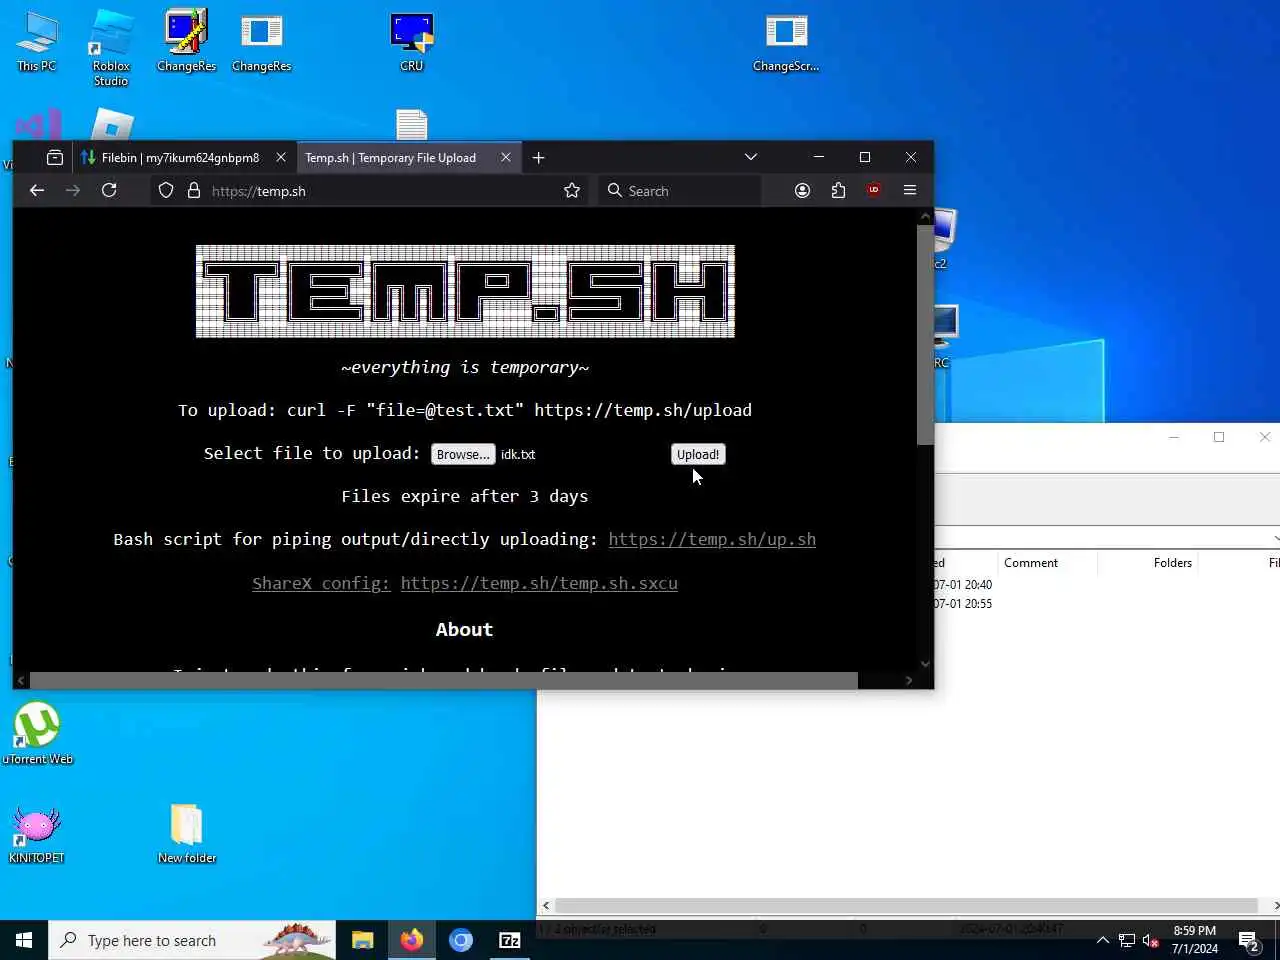
Task: Open the notification center icon
Action: [1249, 940]
